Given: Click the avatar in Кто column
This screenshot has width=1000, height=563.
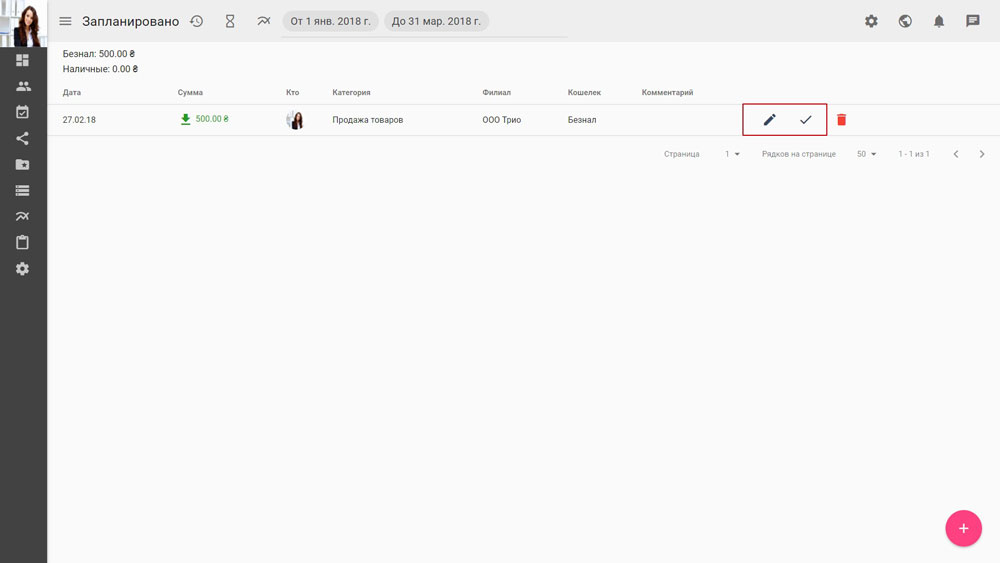Looking at the screenshot, I should pyautogui.click(x=295, y=120).
